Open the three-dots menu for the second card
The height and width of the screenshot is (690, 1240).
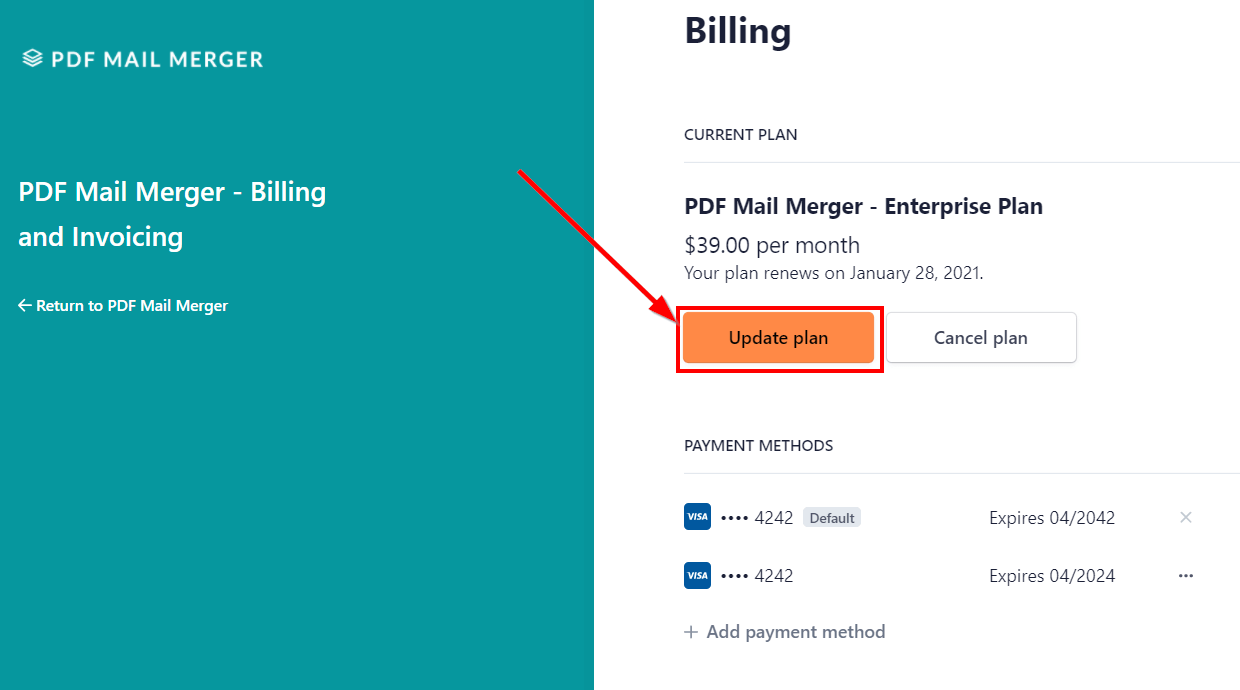pyautogui.click(x=1186, y=576)
